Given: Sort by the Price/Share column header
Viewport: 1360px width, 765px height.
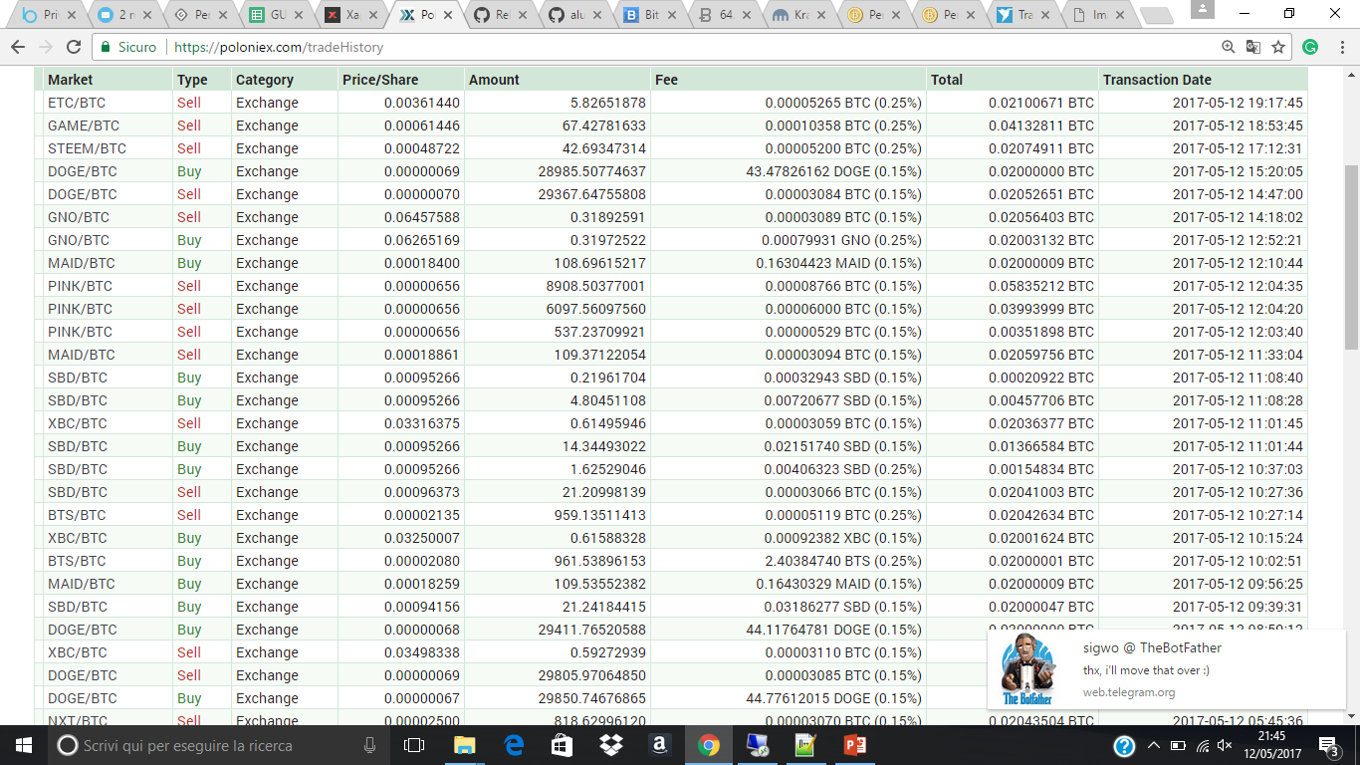Looking at the screenshot, I should [x=401, y=80].
